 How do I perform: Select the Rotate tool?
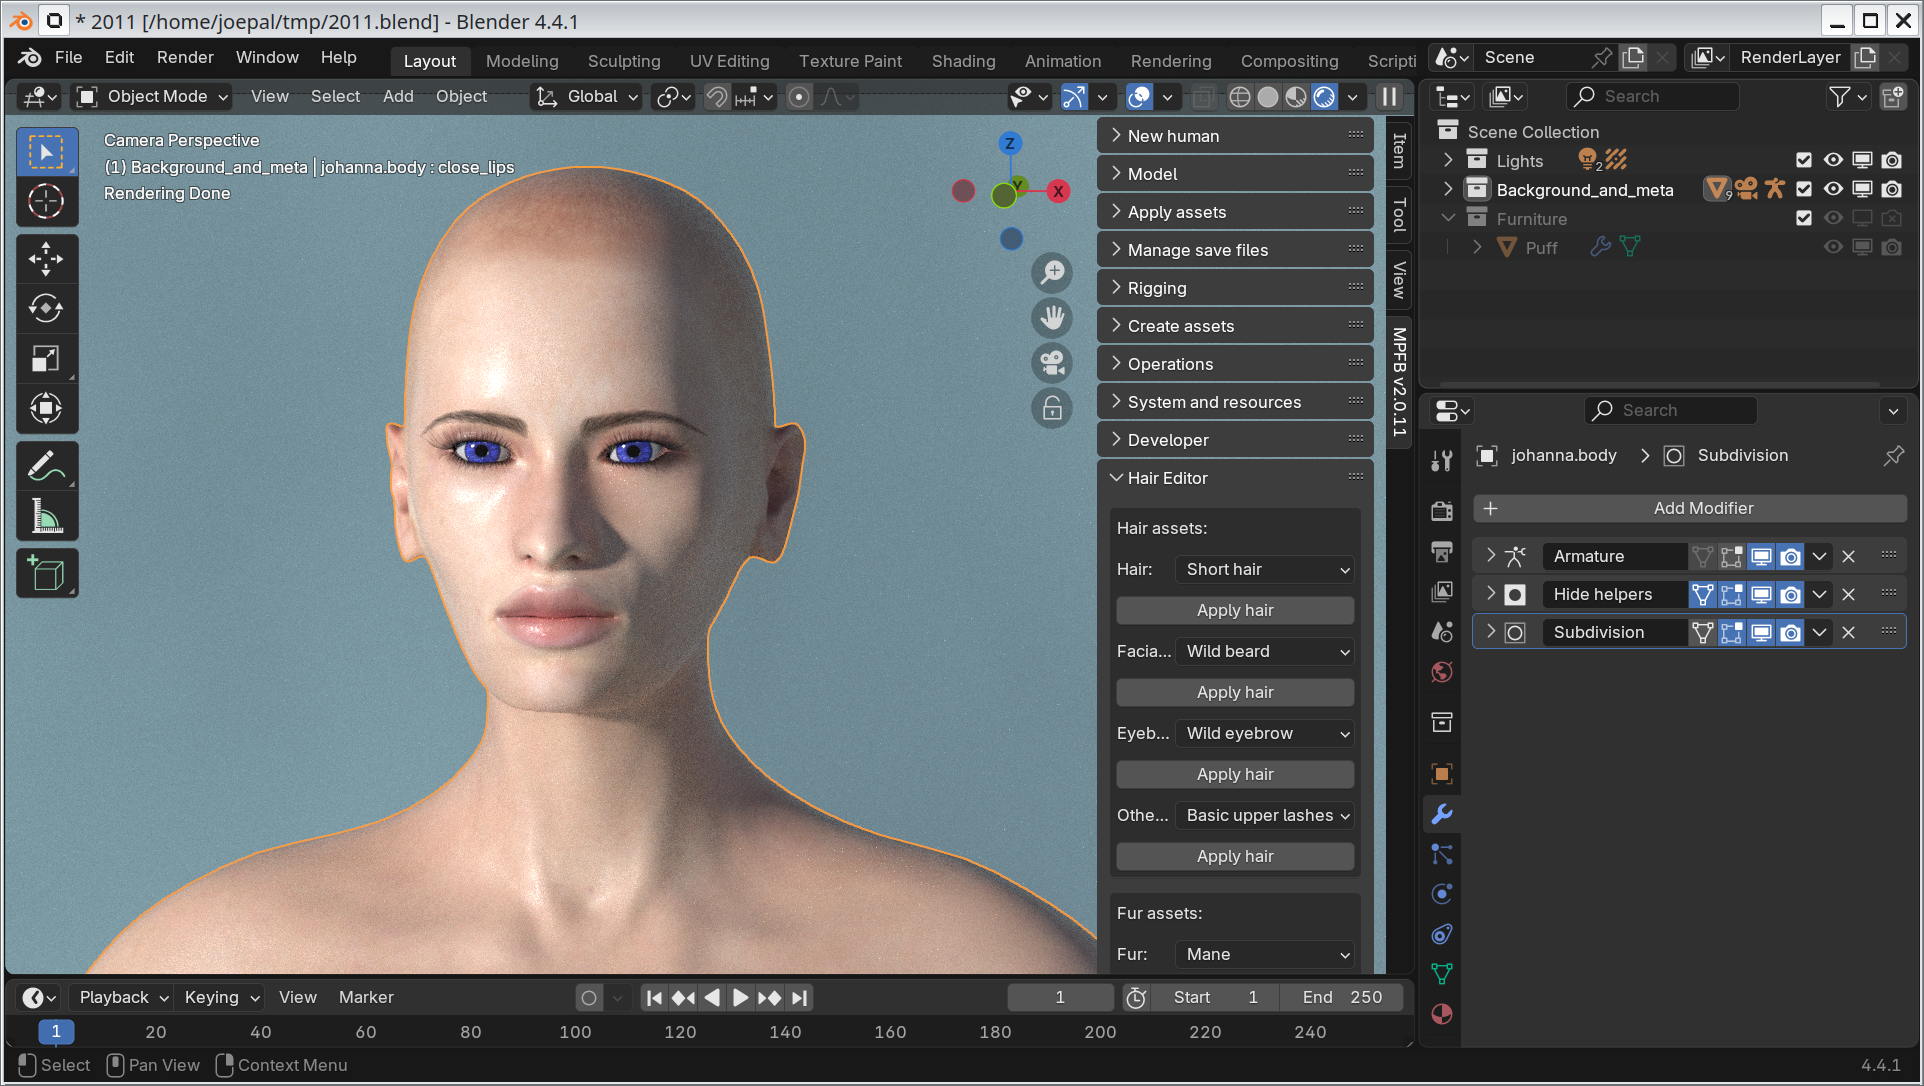tap(46, 309)
